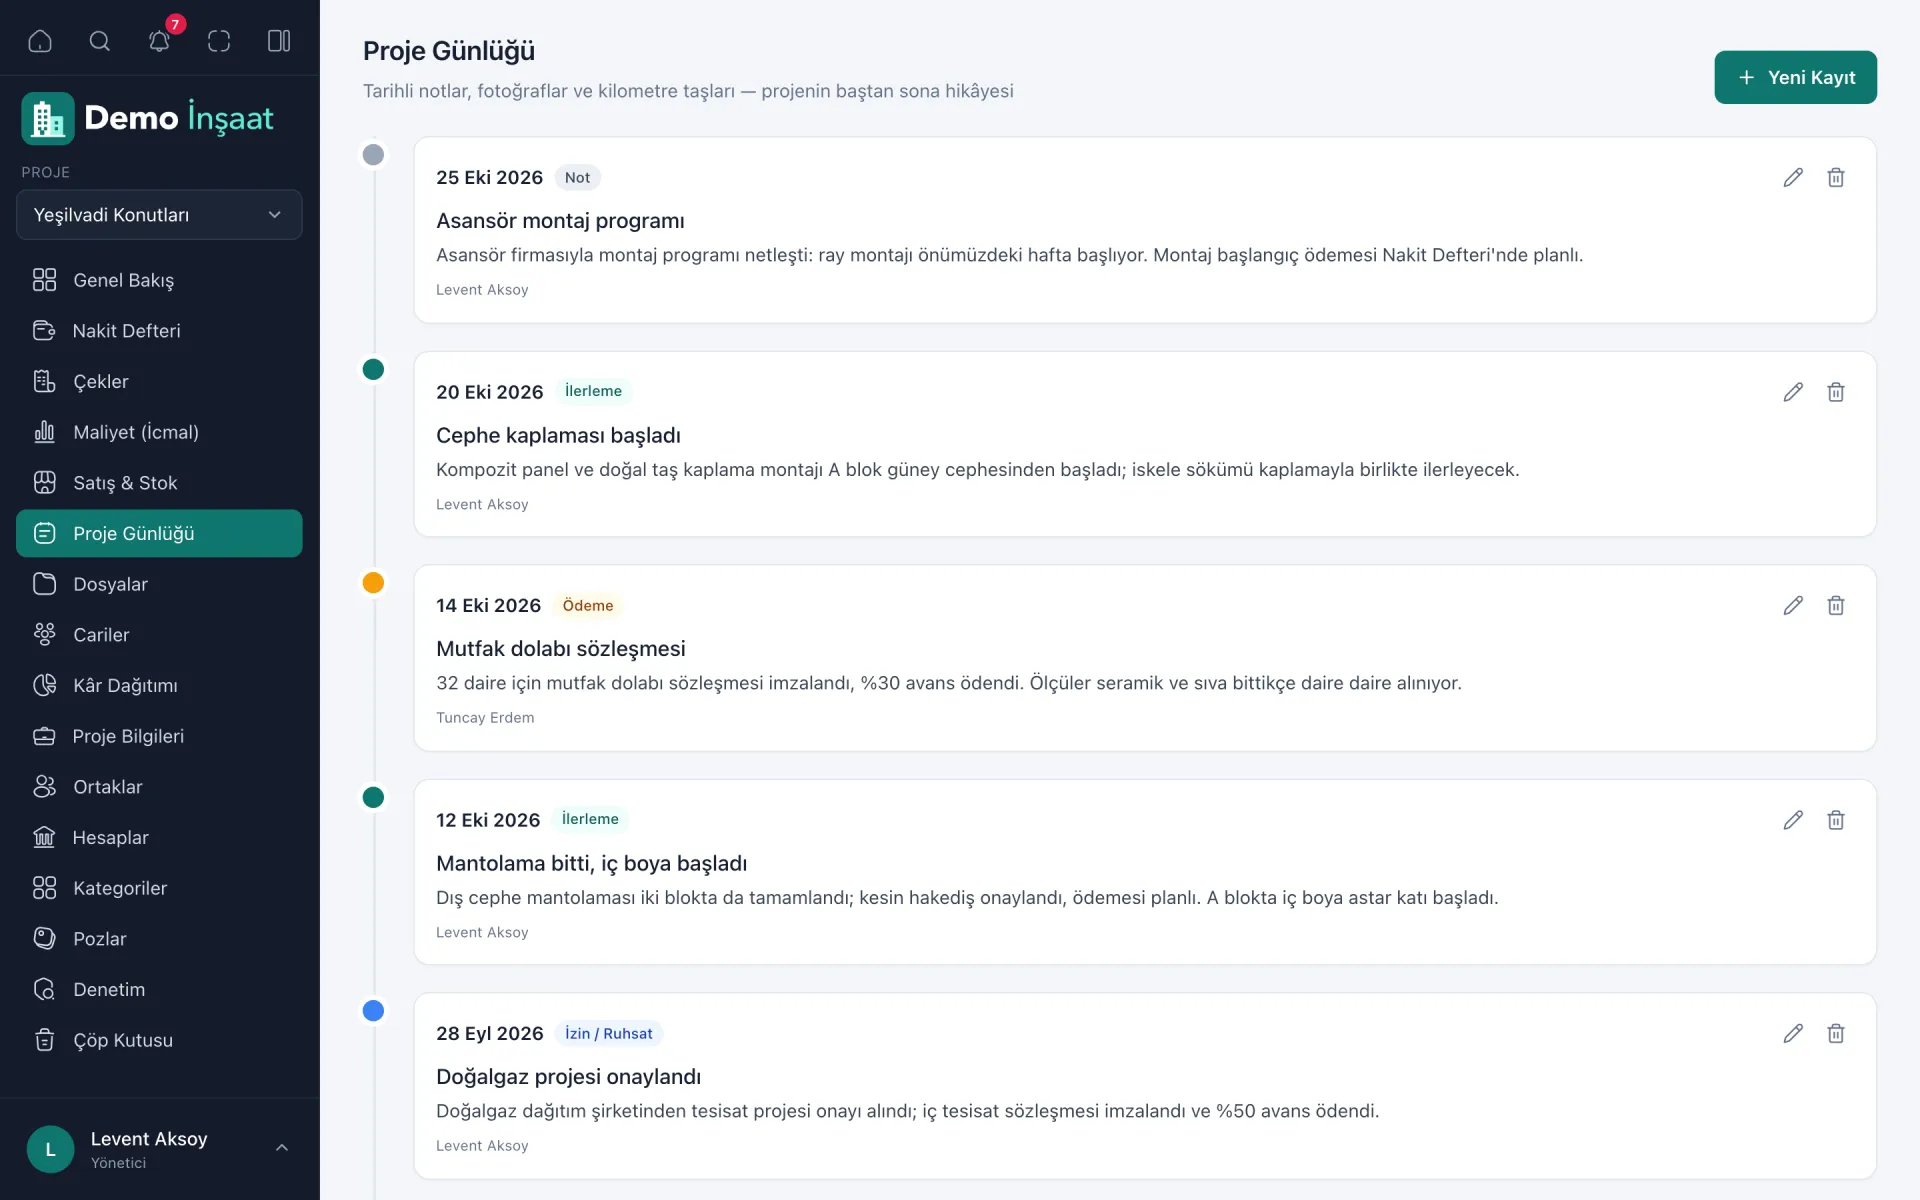Screen dimensions: 1920x1200
Task: Go to Kâr Dağıtımı
Action: pyautogui.click(x=159, y=685)
